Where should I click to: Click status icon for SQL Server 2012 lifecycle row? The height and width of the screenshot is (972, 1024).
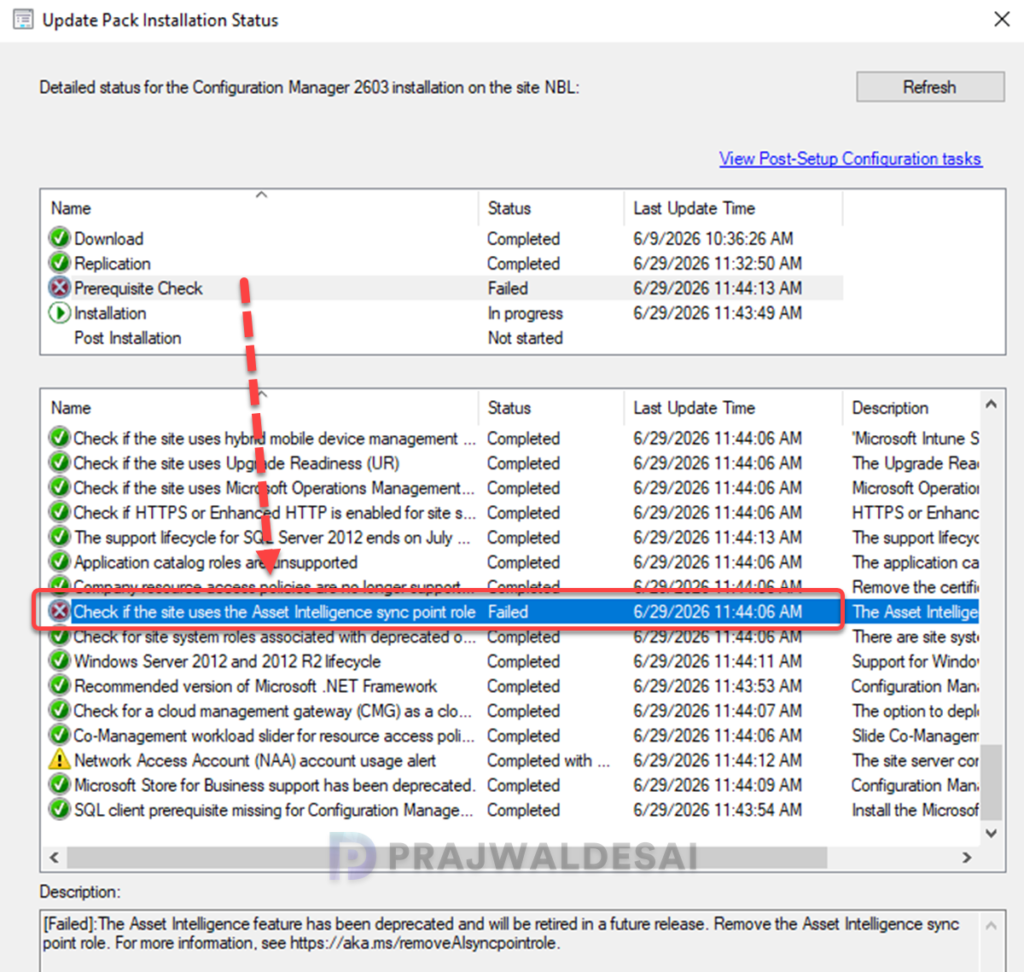tap(59, 538)
